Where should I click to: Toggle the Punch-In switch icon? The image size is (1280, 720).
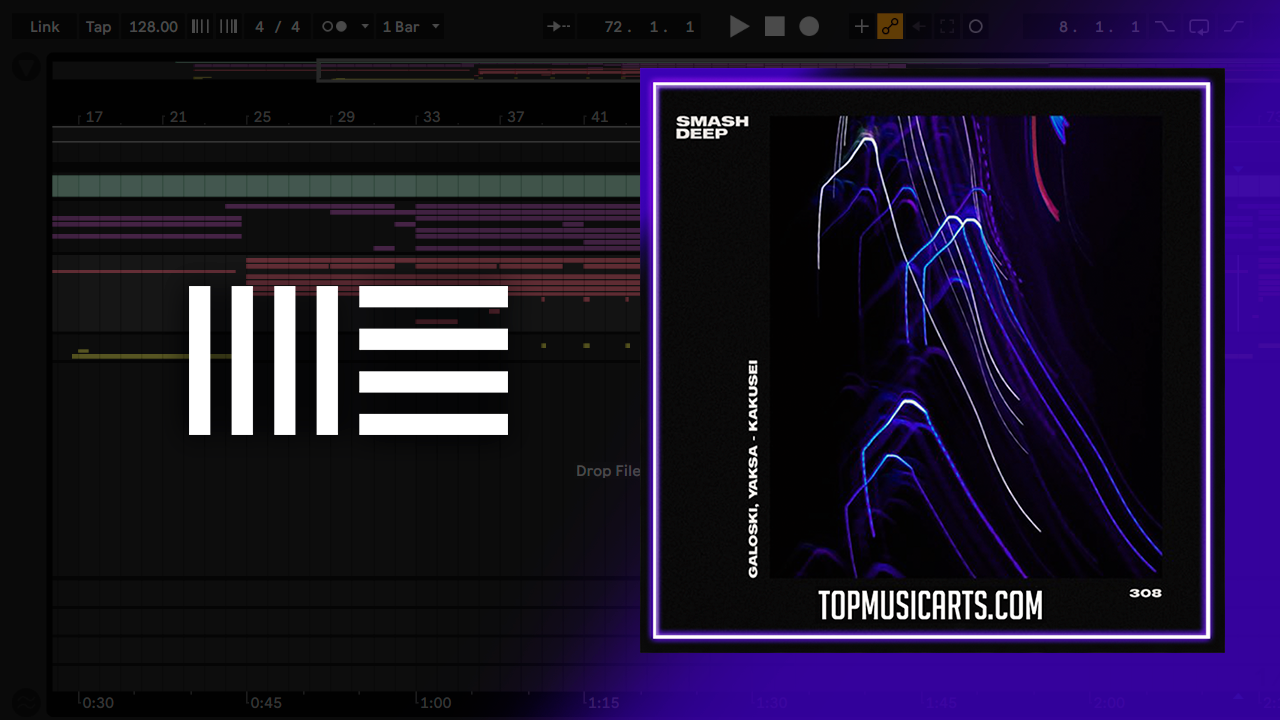click(x=1165, y=27)
